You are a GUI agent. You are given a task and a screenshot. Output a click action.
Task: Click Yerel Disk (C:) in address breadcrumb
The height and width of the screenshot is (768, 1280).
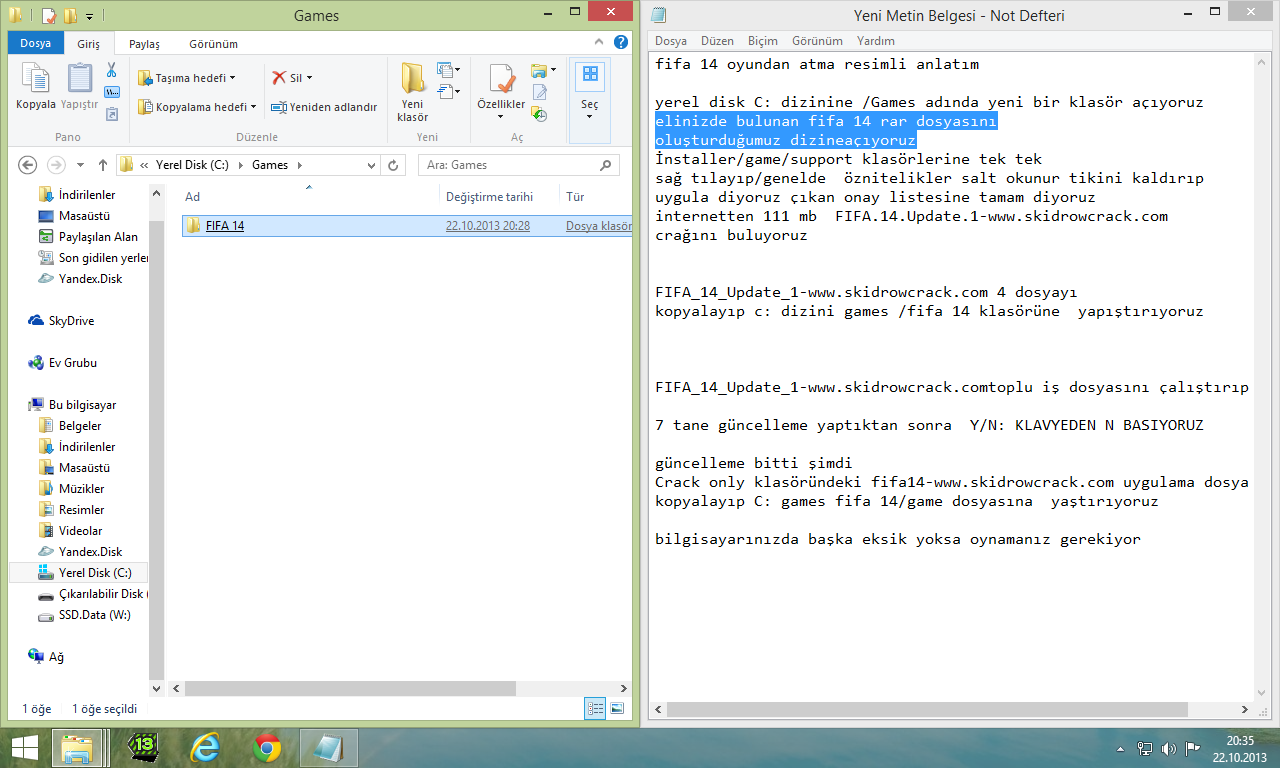pyautogui.click(x=194, y=165)
